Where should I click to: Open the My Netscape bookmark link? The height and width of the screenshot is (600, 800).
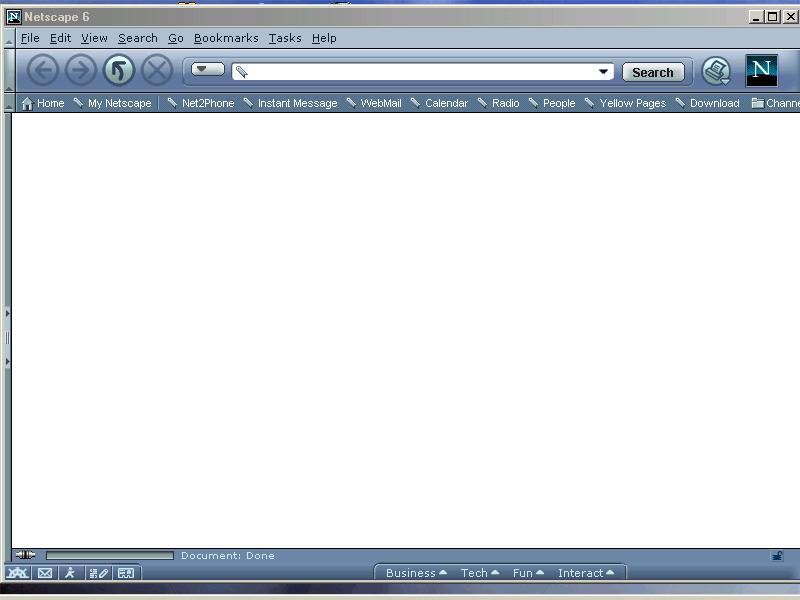(113, 103)
